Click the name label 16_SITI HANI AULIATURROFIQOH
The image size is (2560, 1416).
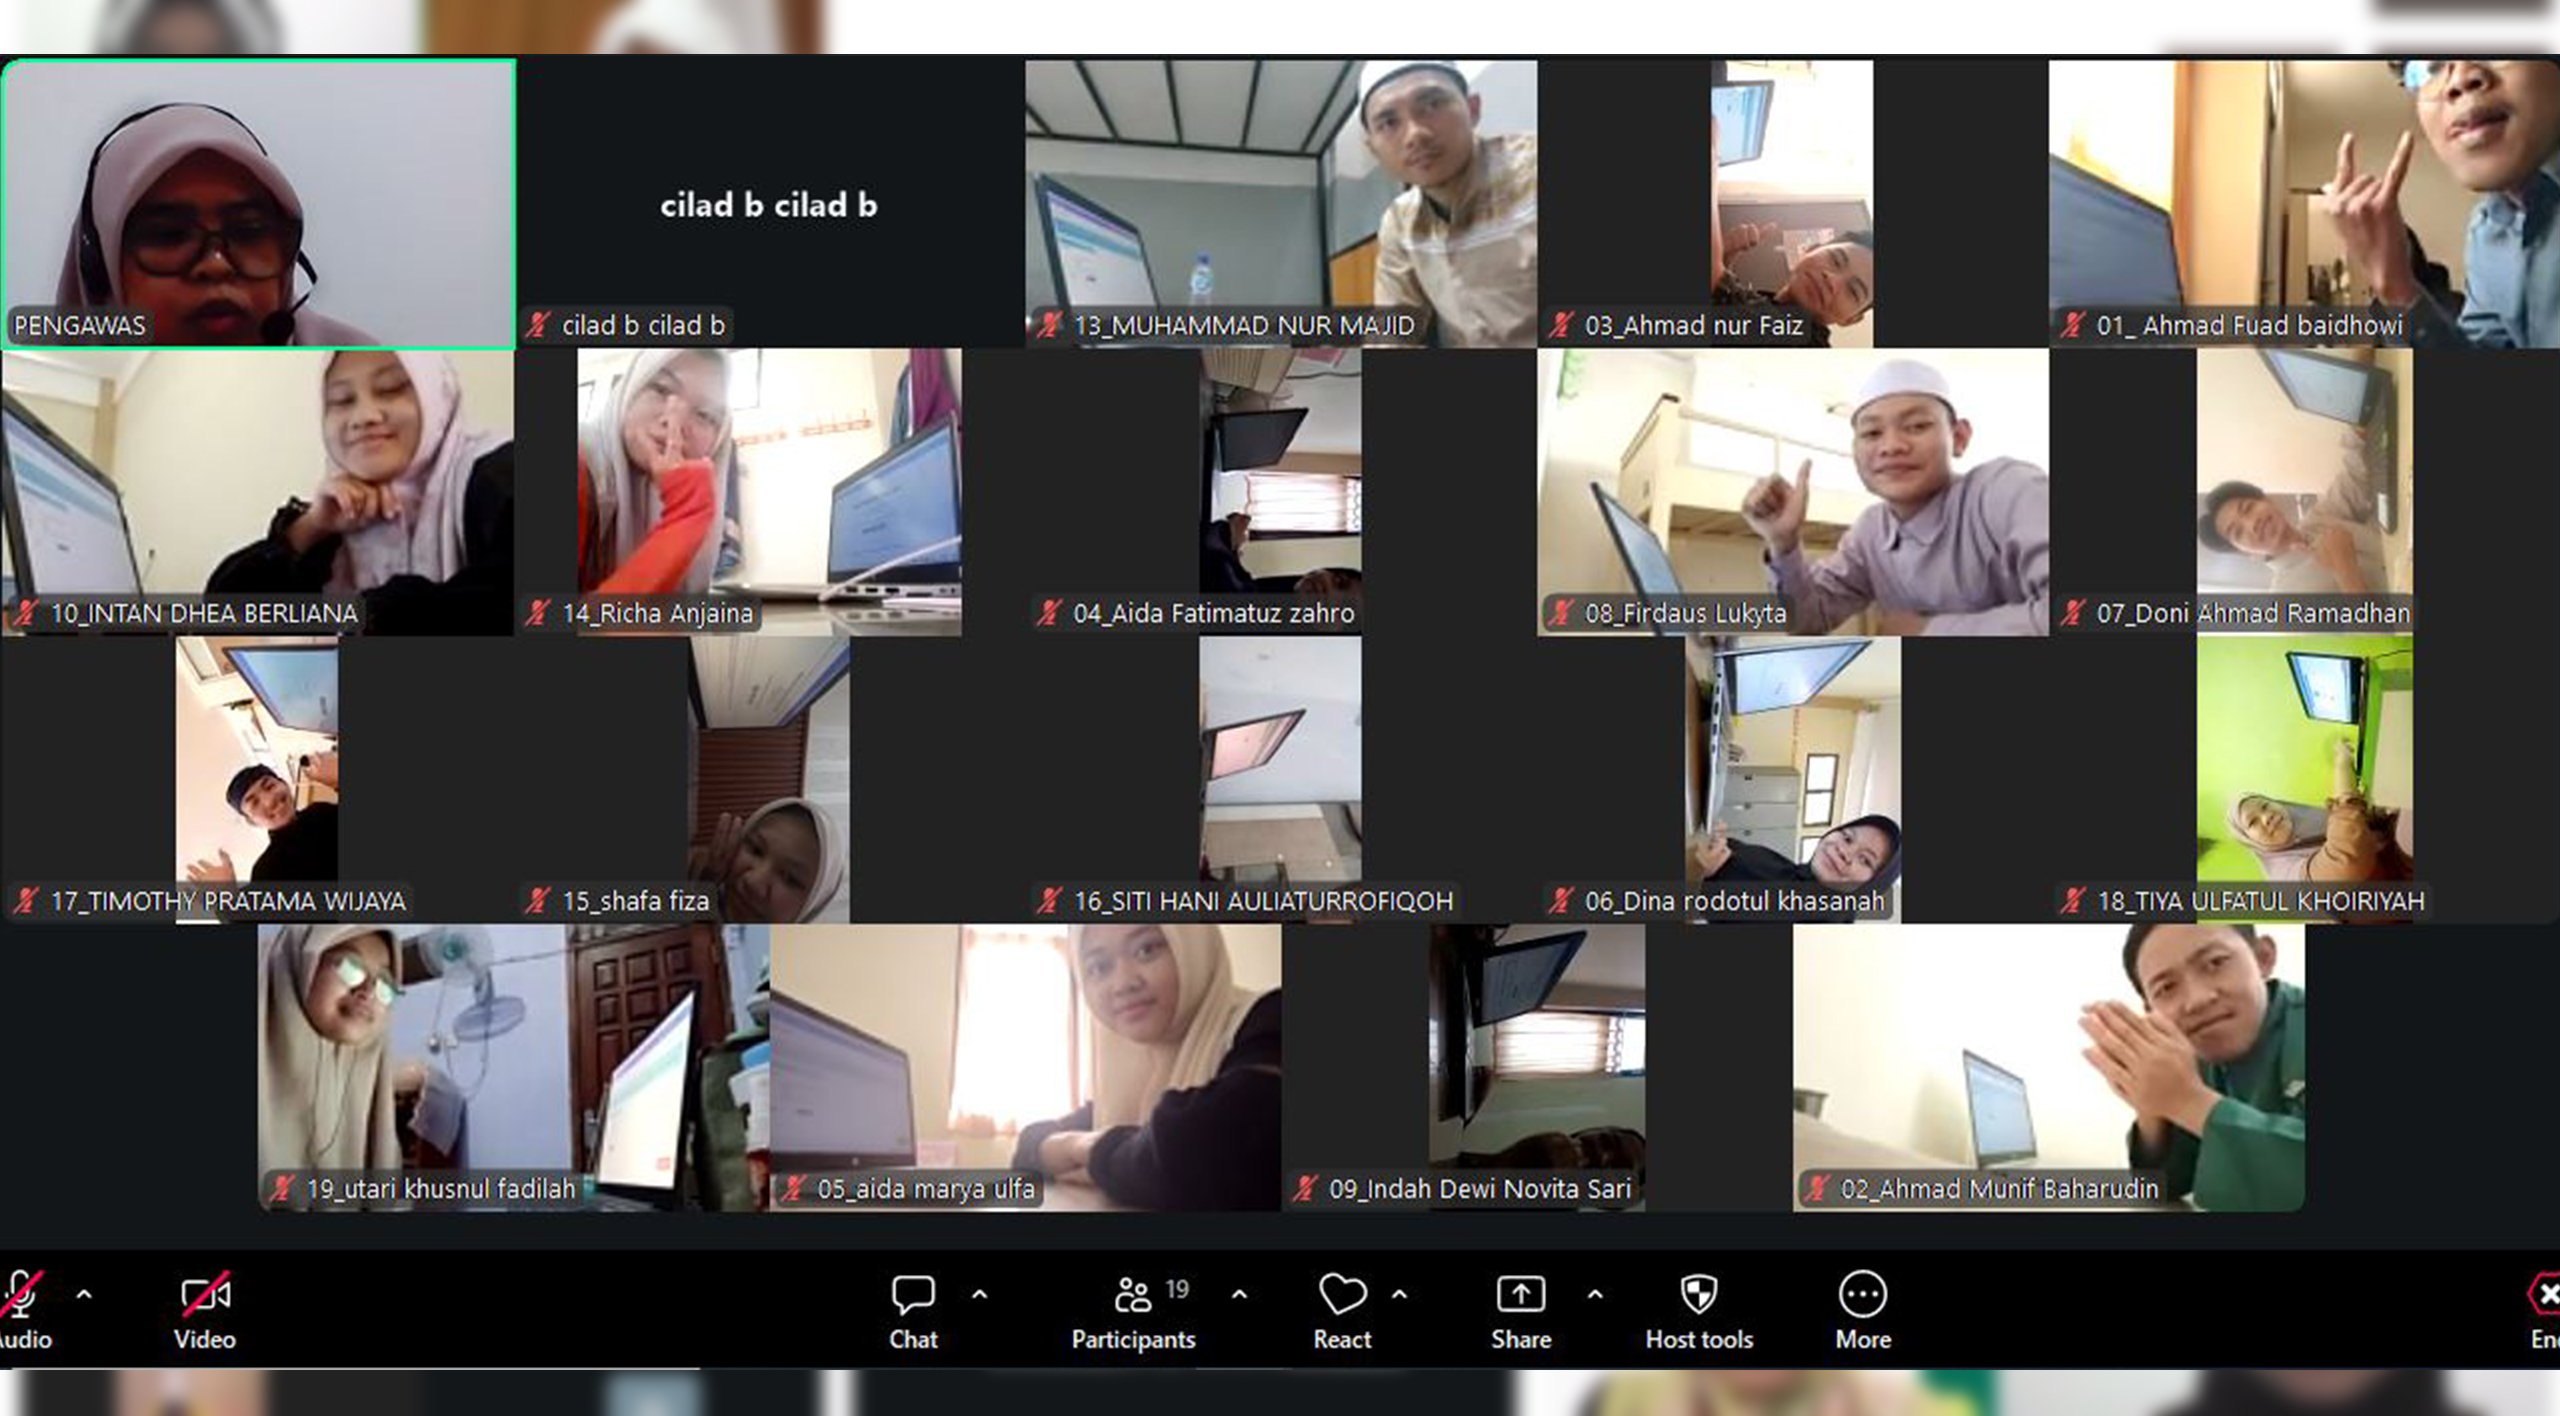[1263, 901]
